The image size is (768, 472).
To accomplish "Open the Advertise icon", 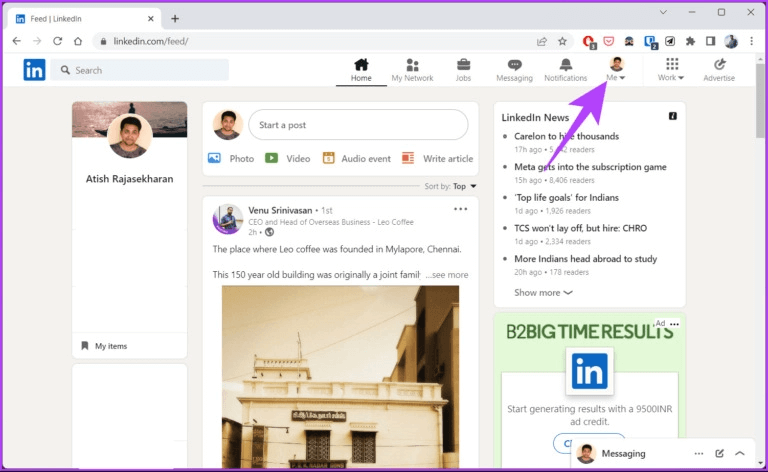I will (x=719, y=70).
